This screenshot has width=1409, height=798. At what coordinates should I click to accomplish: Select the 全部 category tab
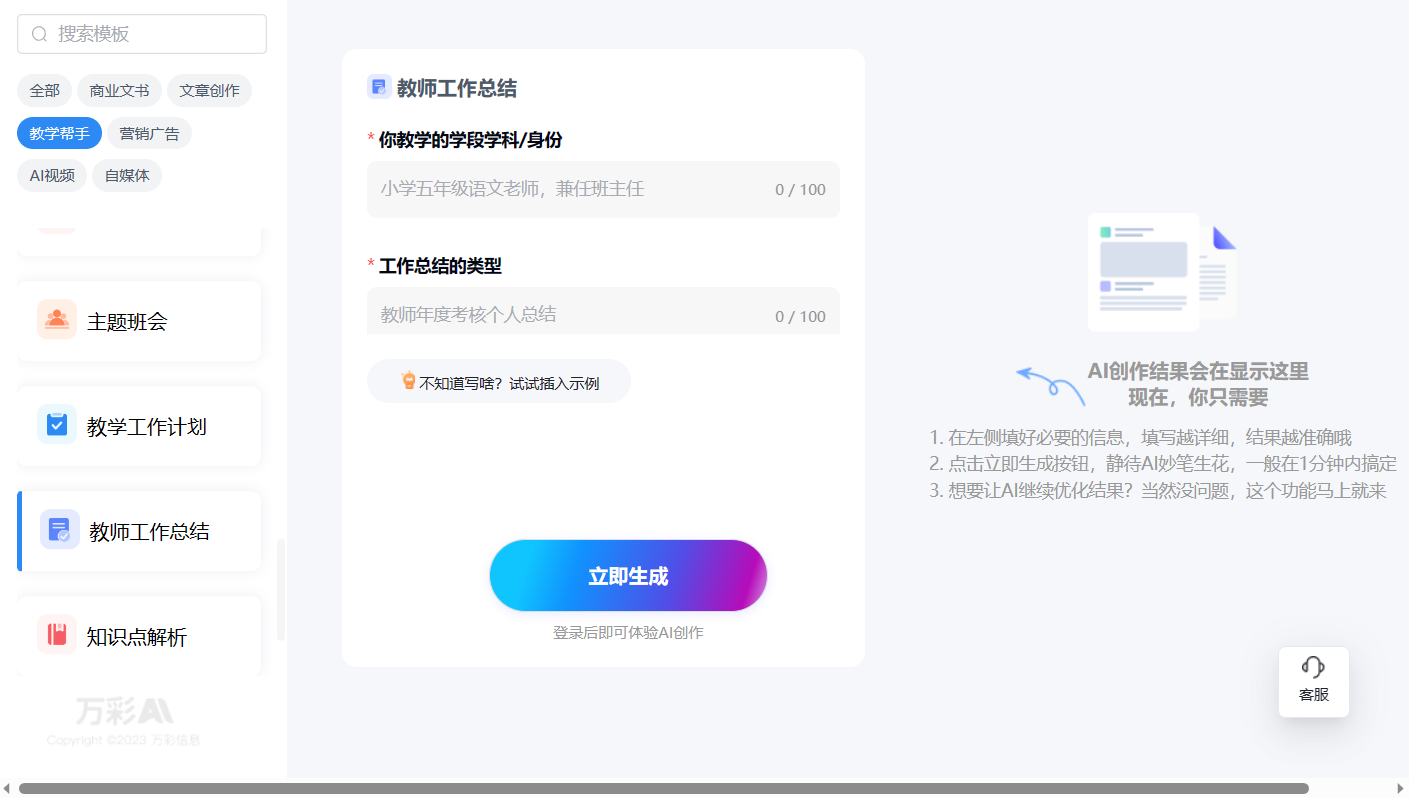pyautogui.click(x=45, y=91)
